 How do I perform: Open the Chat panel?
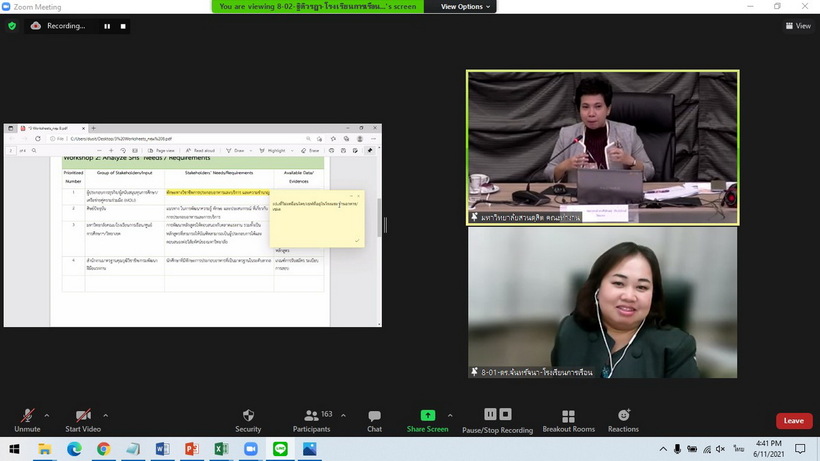pos(374,416)
